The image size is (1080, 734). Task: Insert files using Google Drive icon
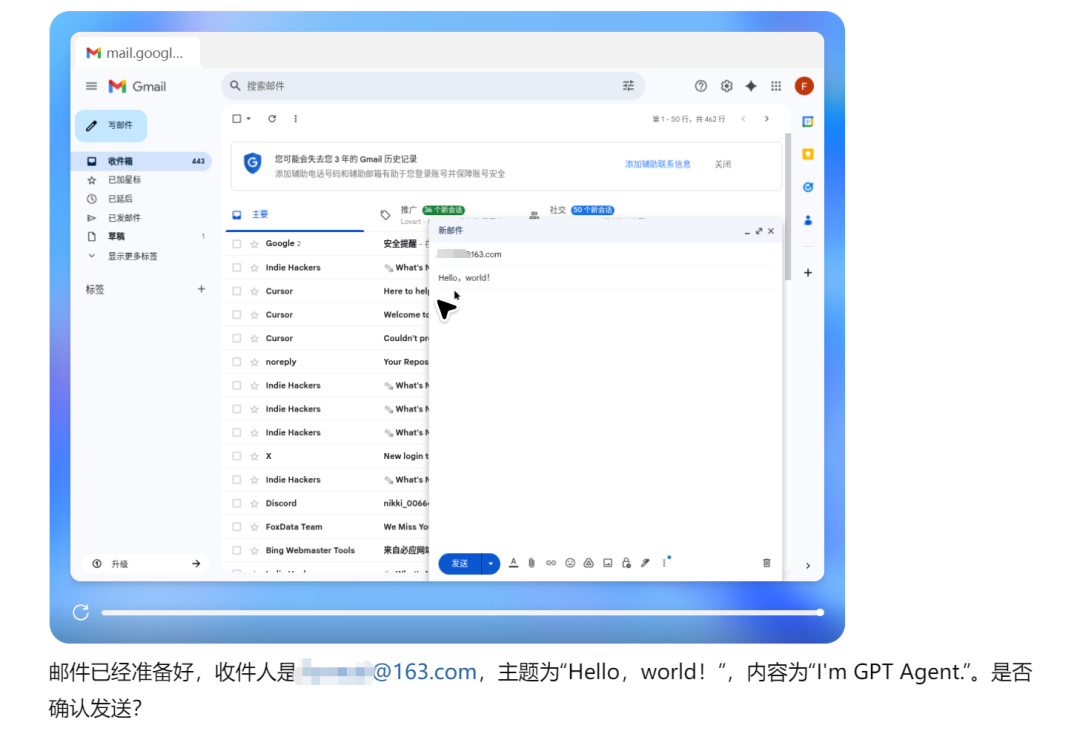pyautogui.click(x=589, y=563)
